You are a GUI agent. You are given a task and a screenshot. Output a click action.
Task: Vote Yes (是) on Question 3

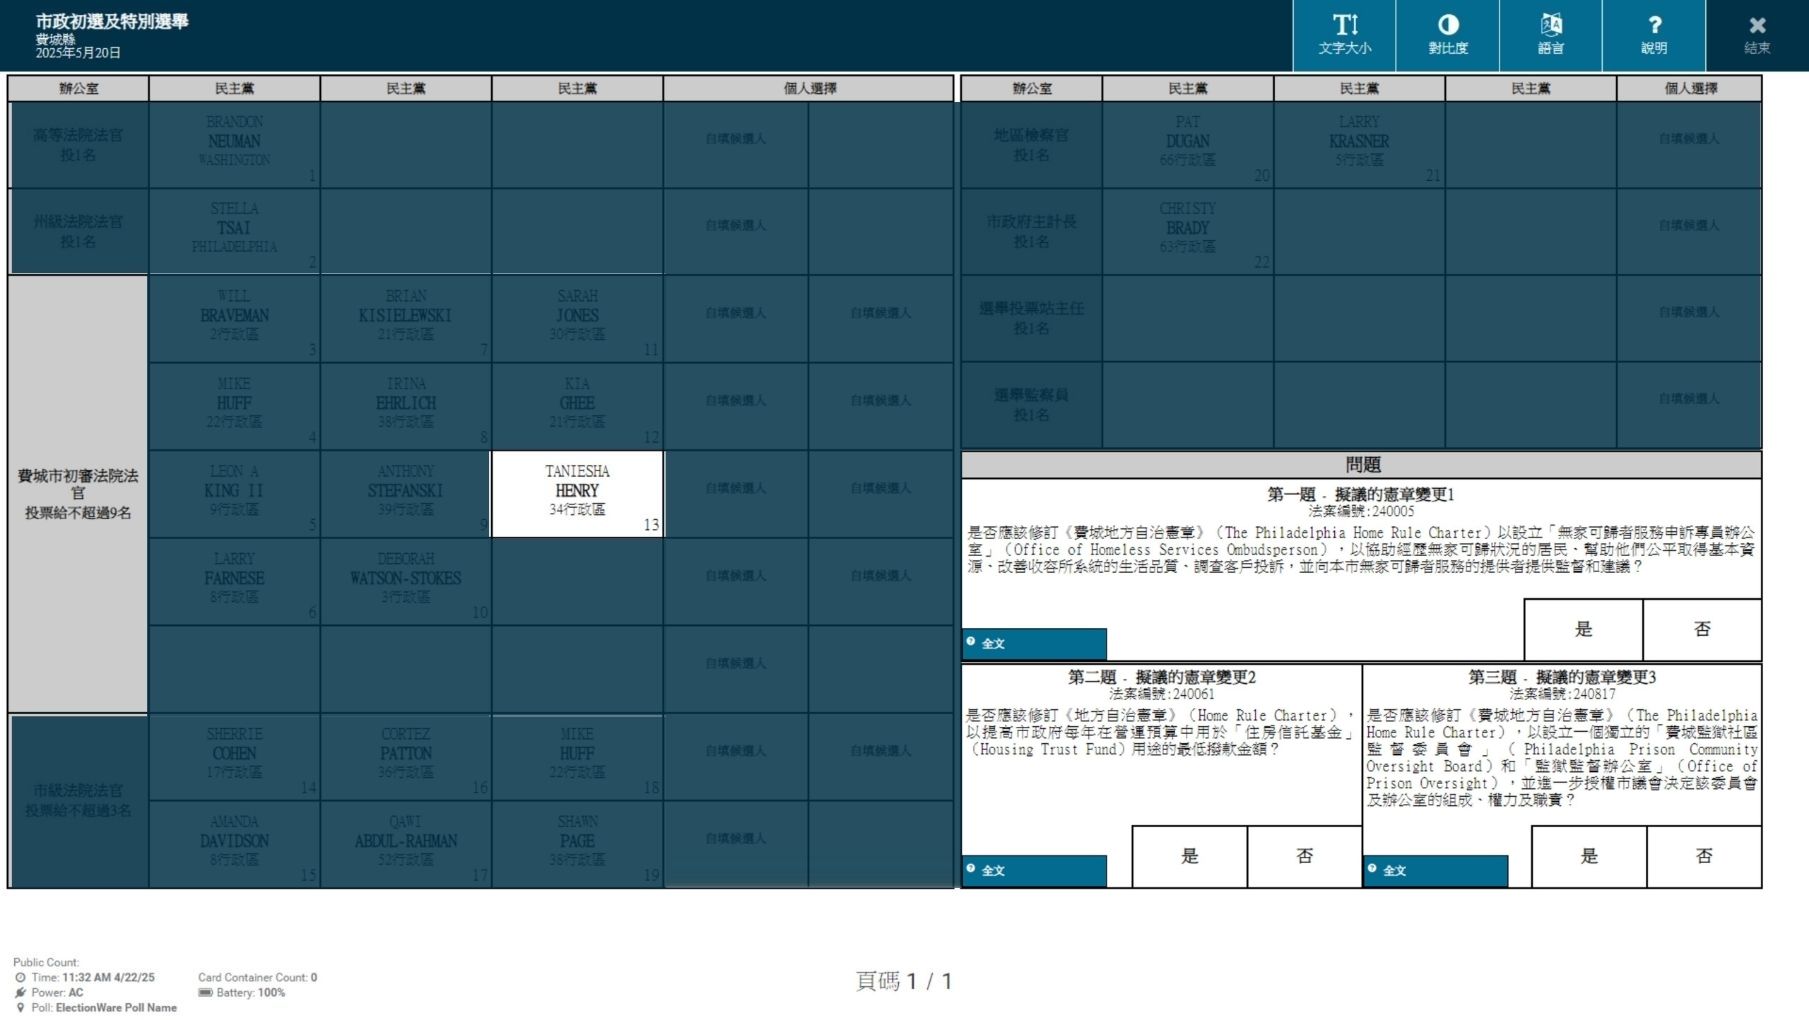click(x=1589, y=856)
